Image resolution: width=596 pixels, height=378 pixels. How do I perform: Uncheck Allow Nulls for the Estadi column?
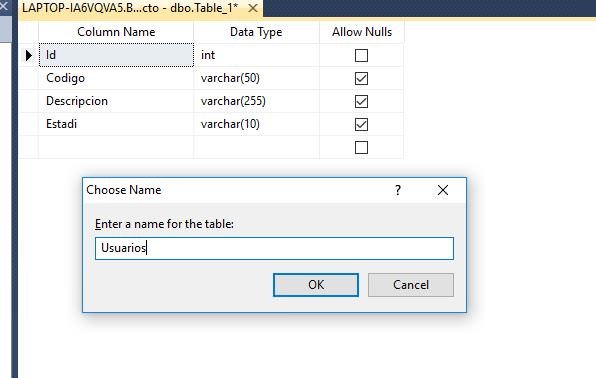tap(361, 124)
